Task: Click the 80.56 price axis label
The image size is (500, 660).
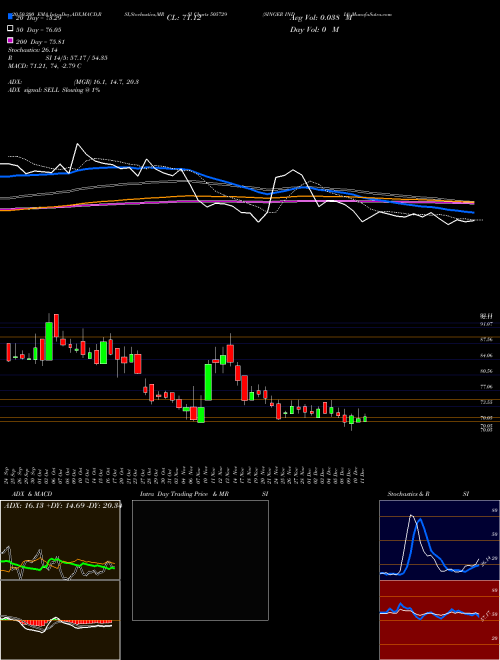Action: click(486, 371)
